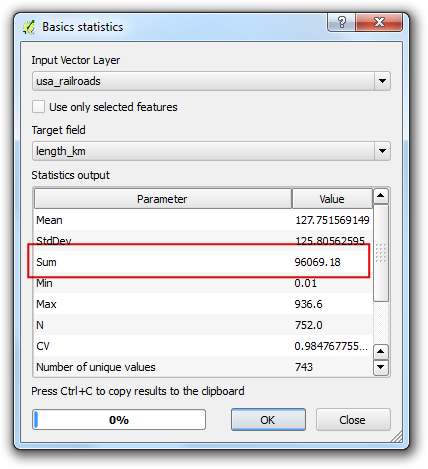The width and height of the screenshot is (428, 469).
Task: Click the Close button
Action: (353, 420)
